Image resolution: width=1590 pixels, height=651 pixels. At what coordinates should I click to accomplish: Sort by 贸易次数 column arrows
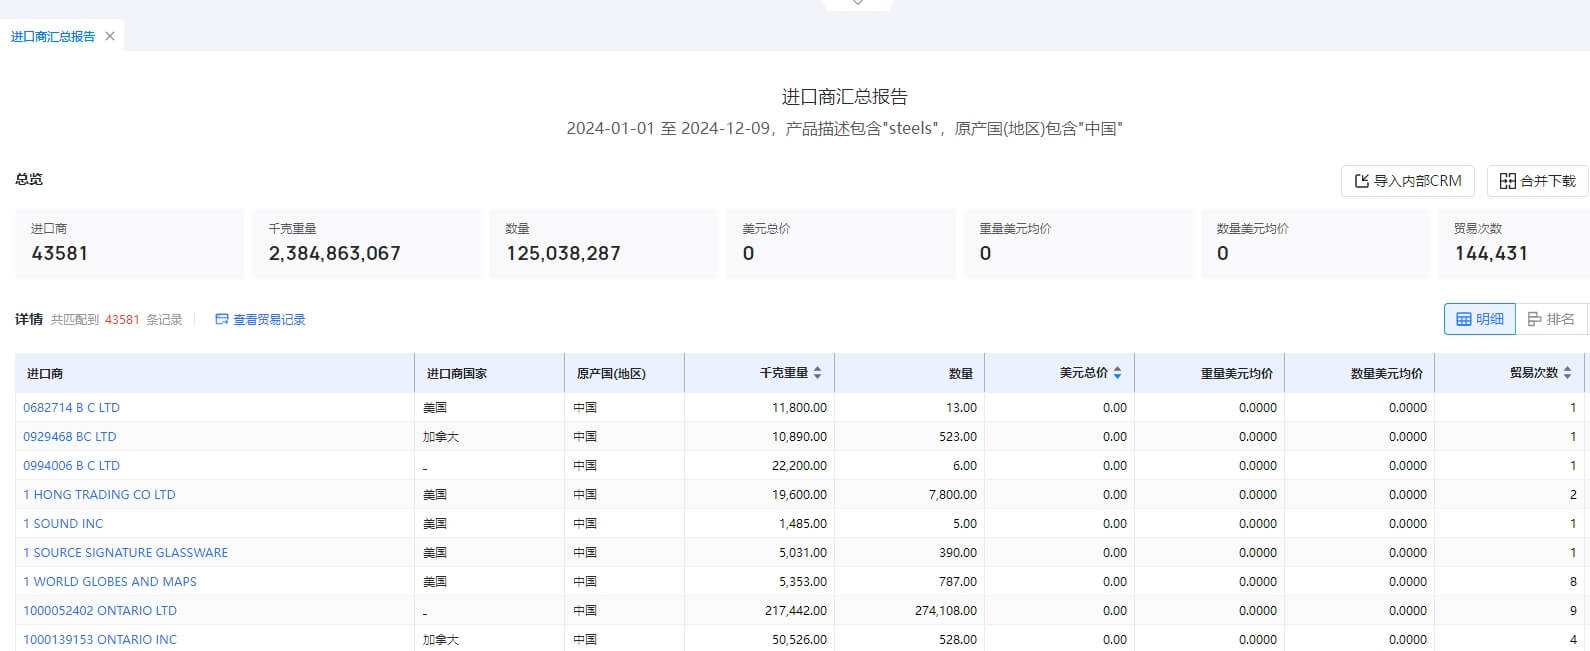pos(1567,373)
